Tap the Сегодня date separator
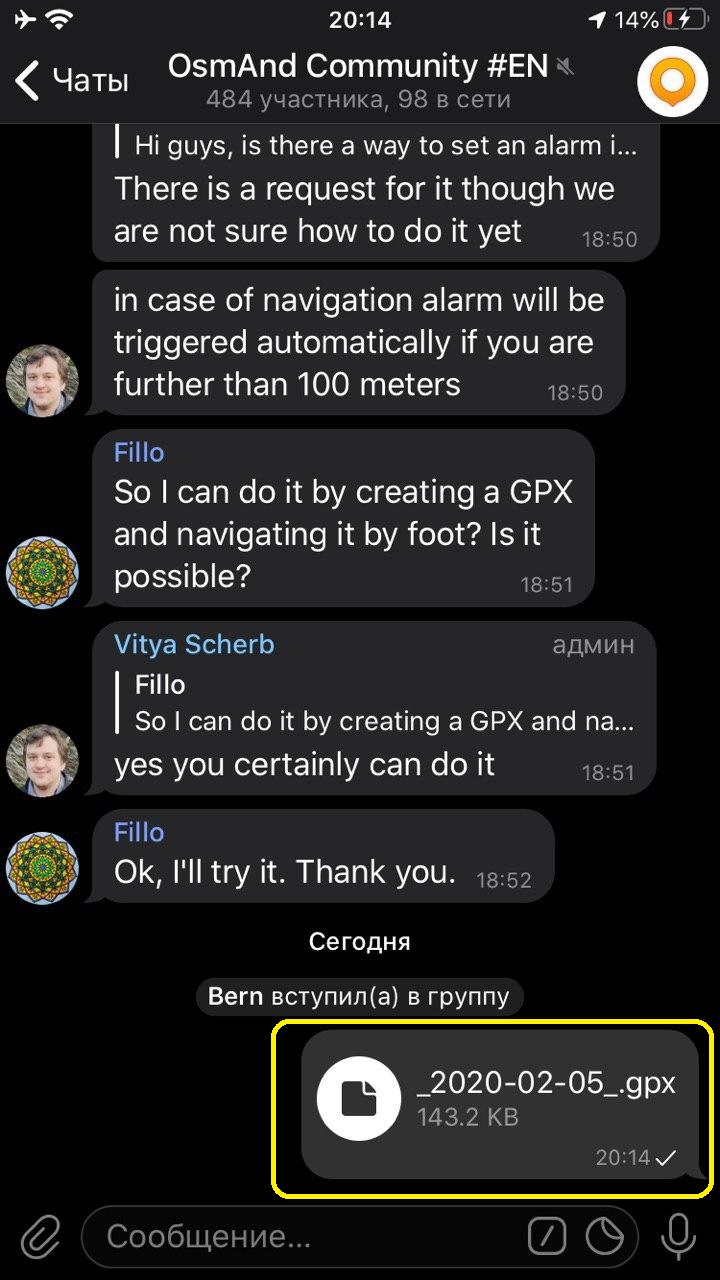720x1280 pixels. point(360,941)
